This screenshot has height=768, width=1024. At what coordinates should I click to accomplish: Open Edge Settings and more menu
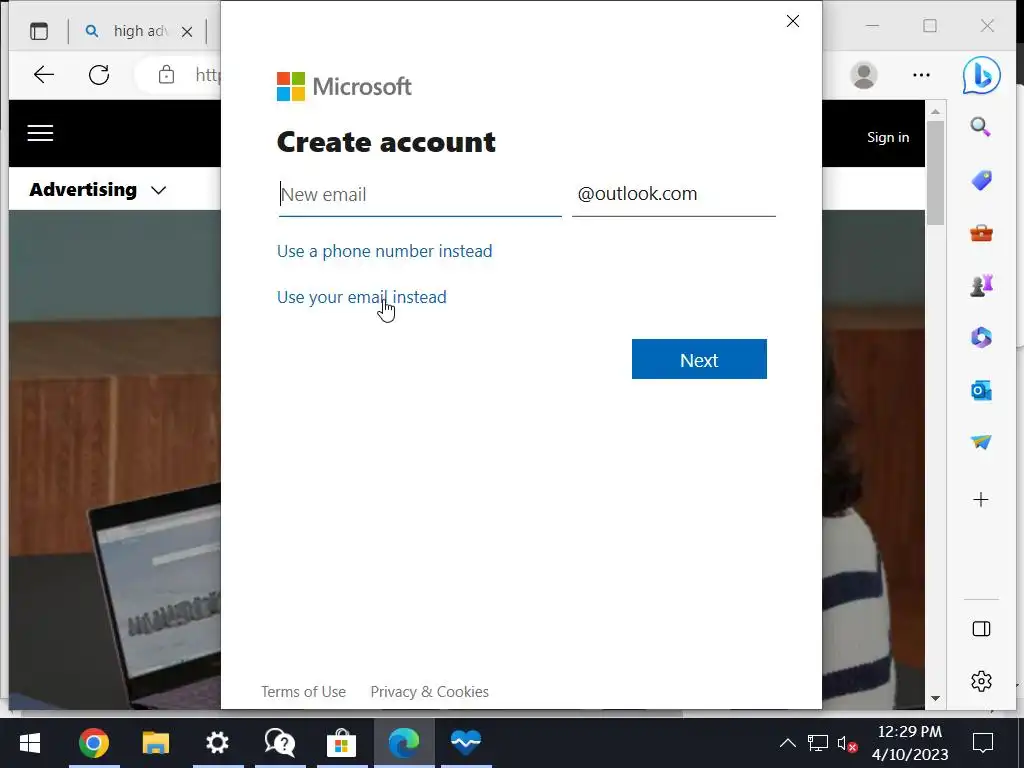(x=921, y=75)
